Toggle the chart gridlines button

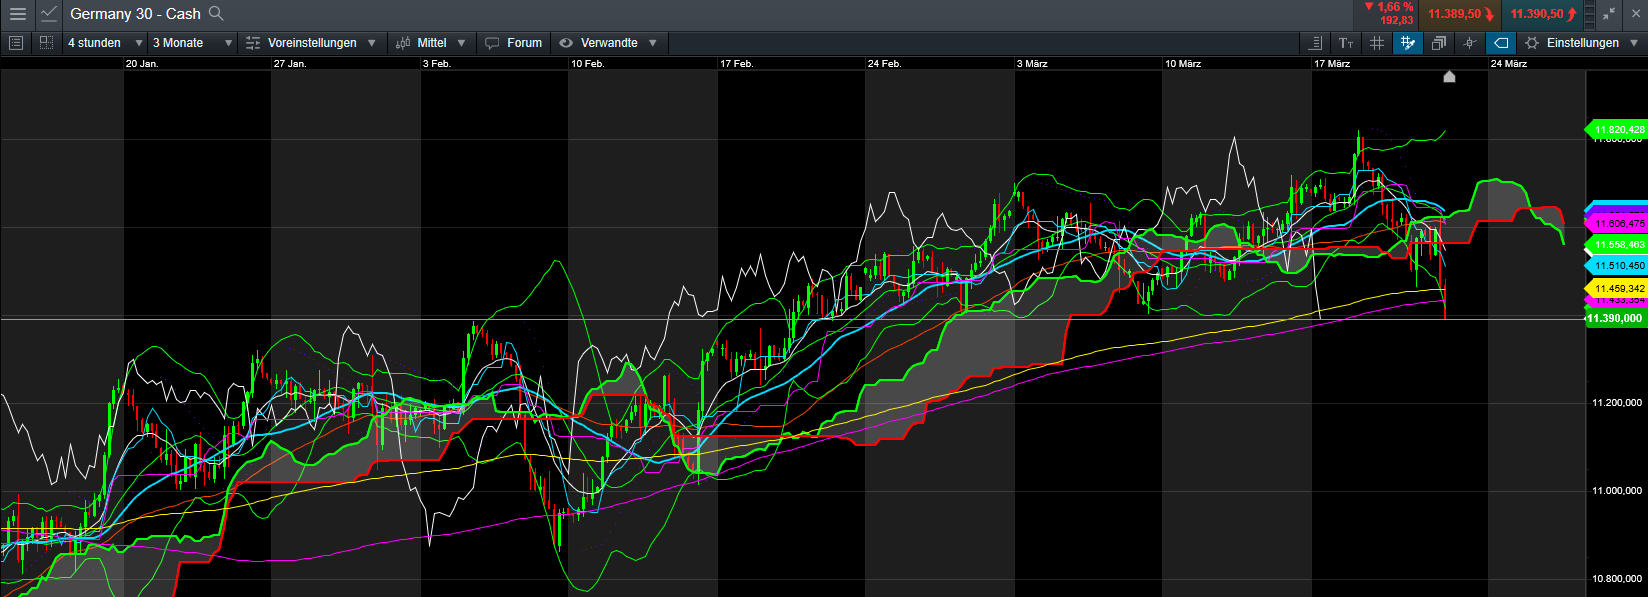(1377, 43)
